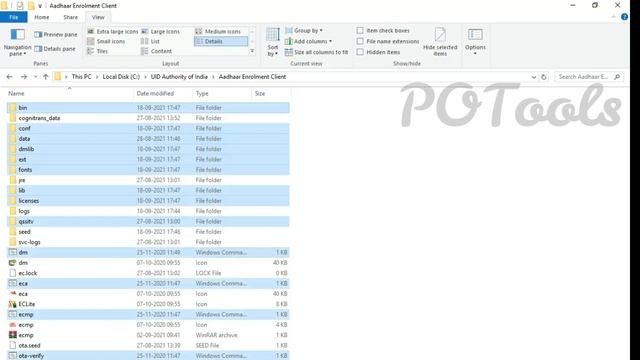This screenshot has height=360, width=640.
Task: Switch to the Home tab
Action: pyautogui.click(x=42, y=17)
